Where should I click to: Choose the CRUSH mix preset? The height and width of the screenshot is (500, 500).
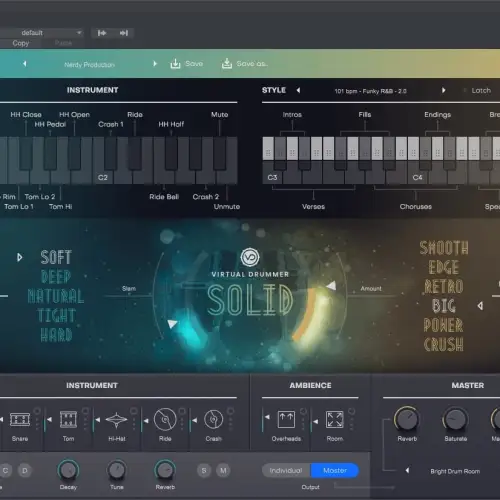444,344
